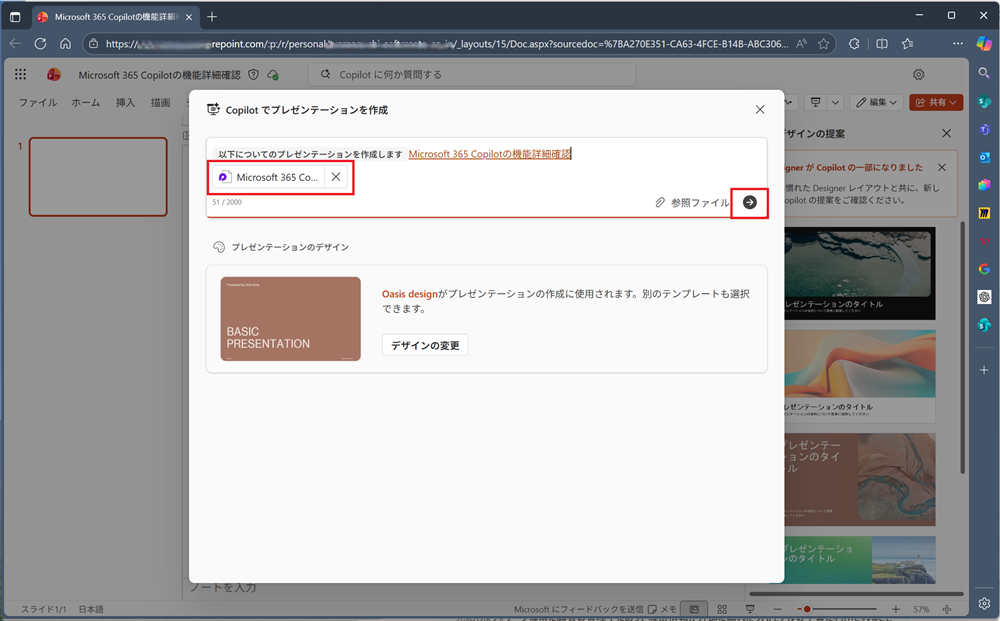Screen dimensions: 1000x621
Task: Open the Microsoft 365 app launcher grid icon
Action: point(20,74)
